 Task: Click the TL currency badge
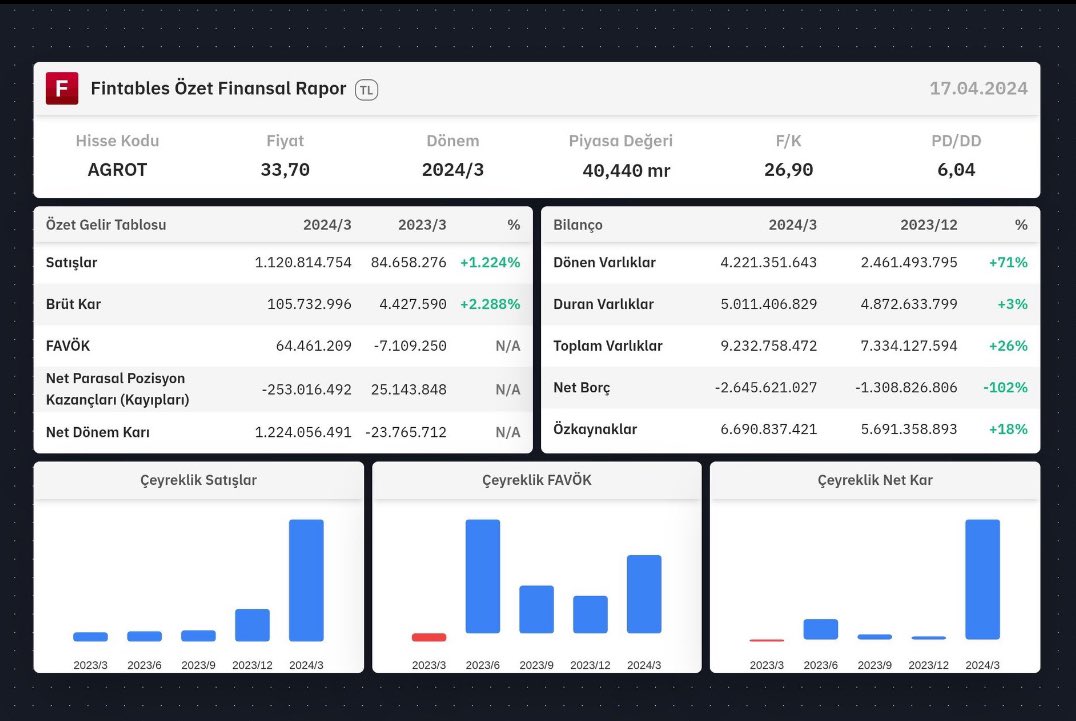(x=366, y=90)
